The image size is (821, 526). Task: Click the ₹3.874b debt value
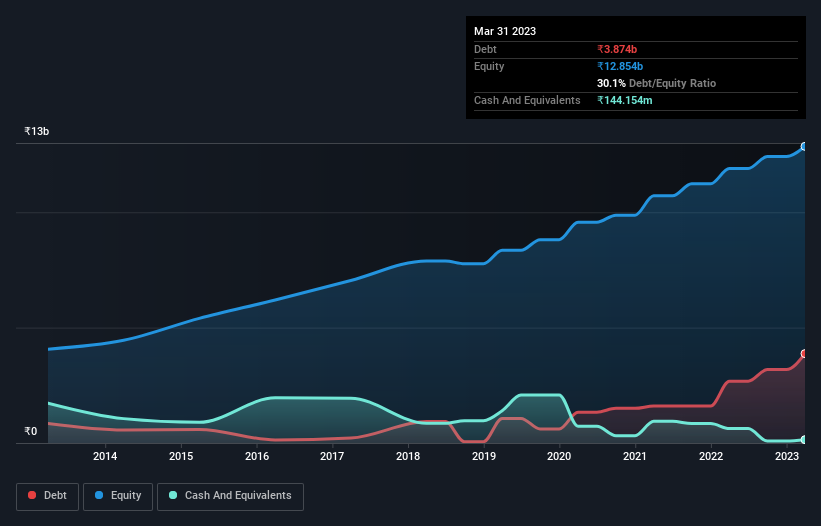point(617,49)
